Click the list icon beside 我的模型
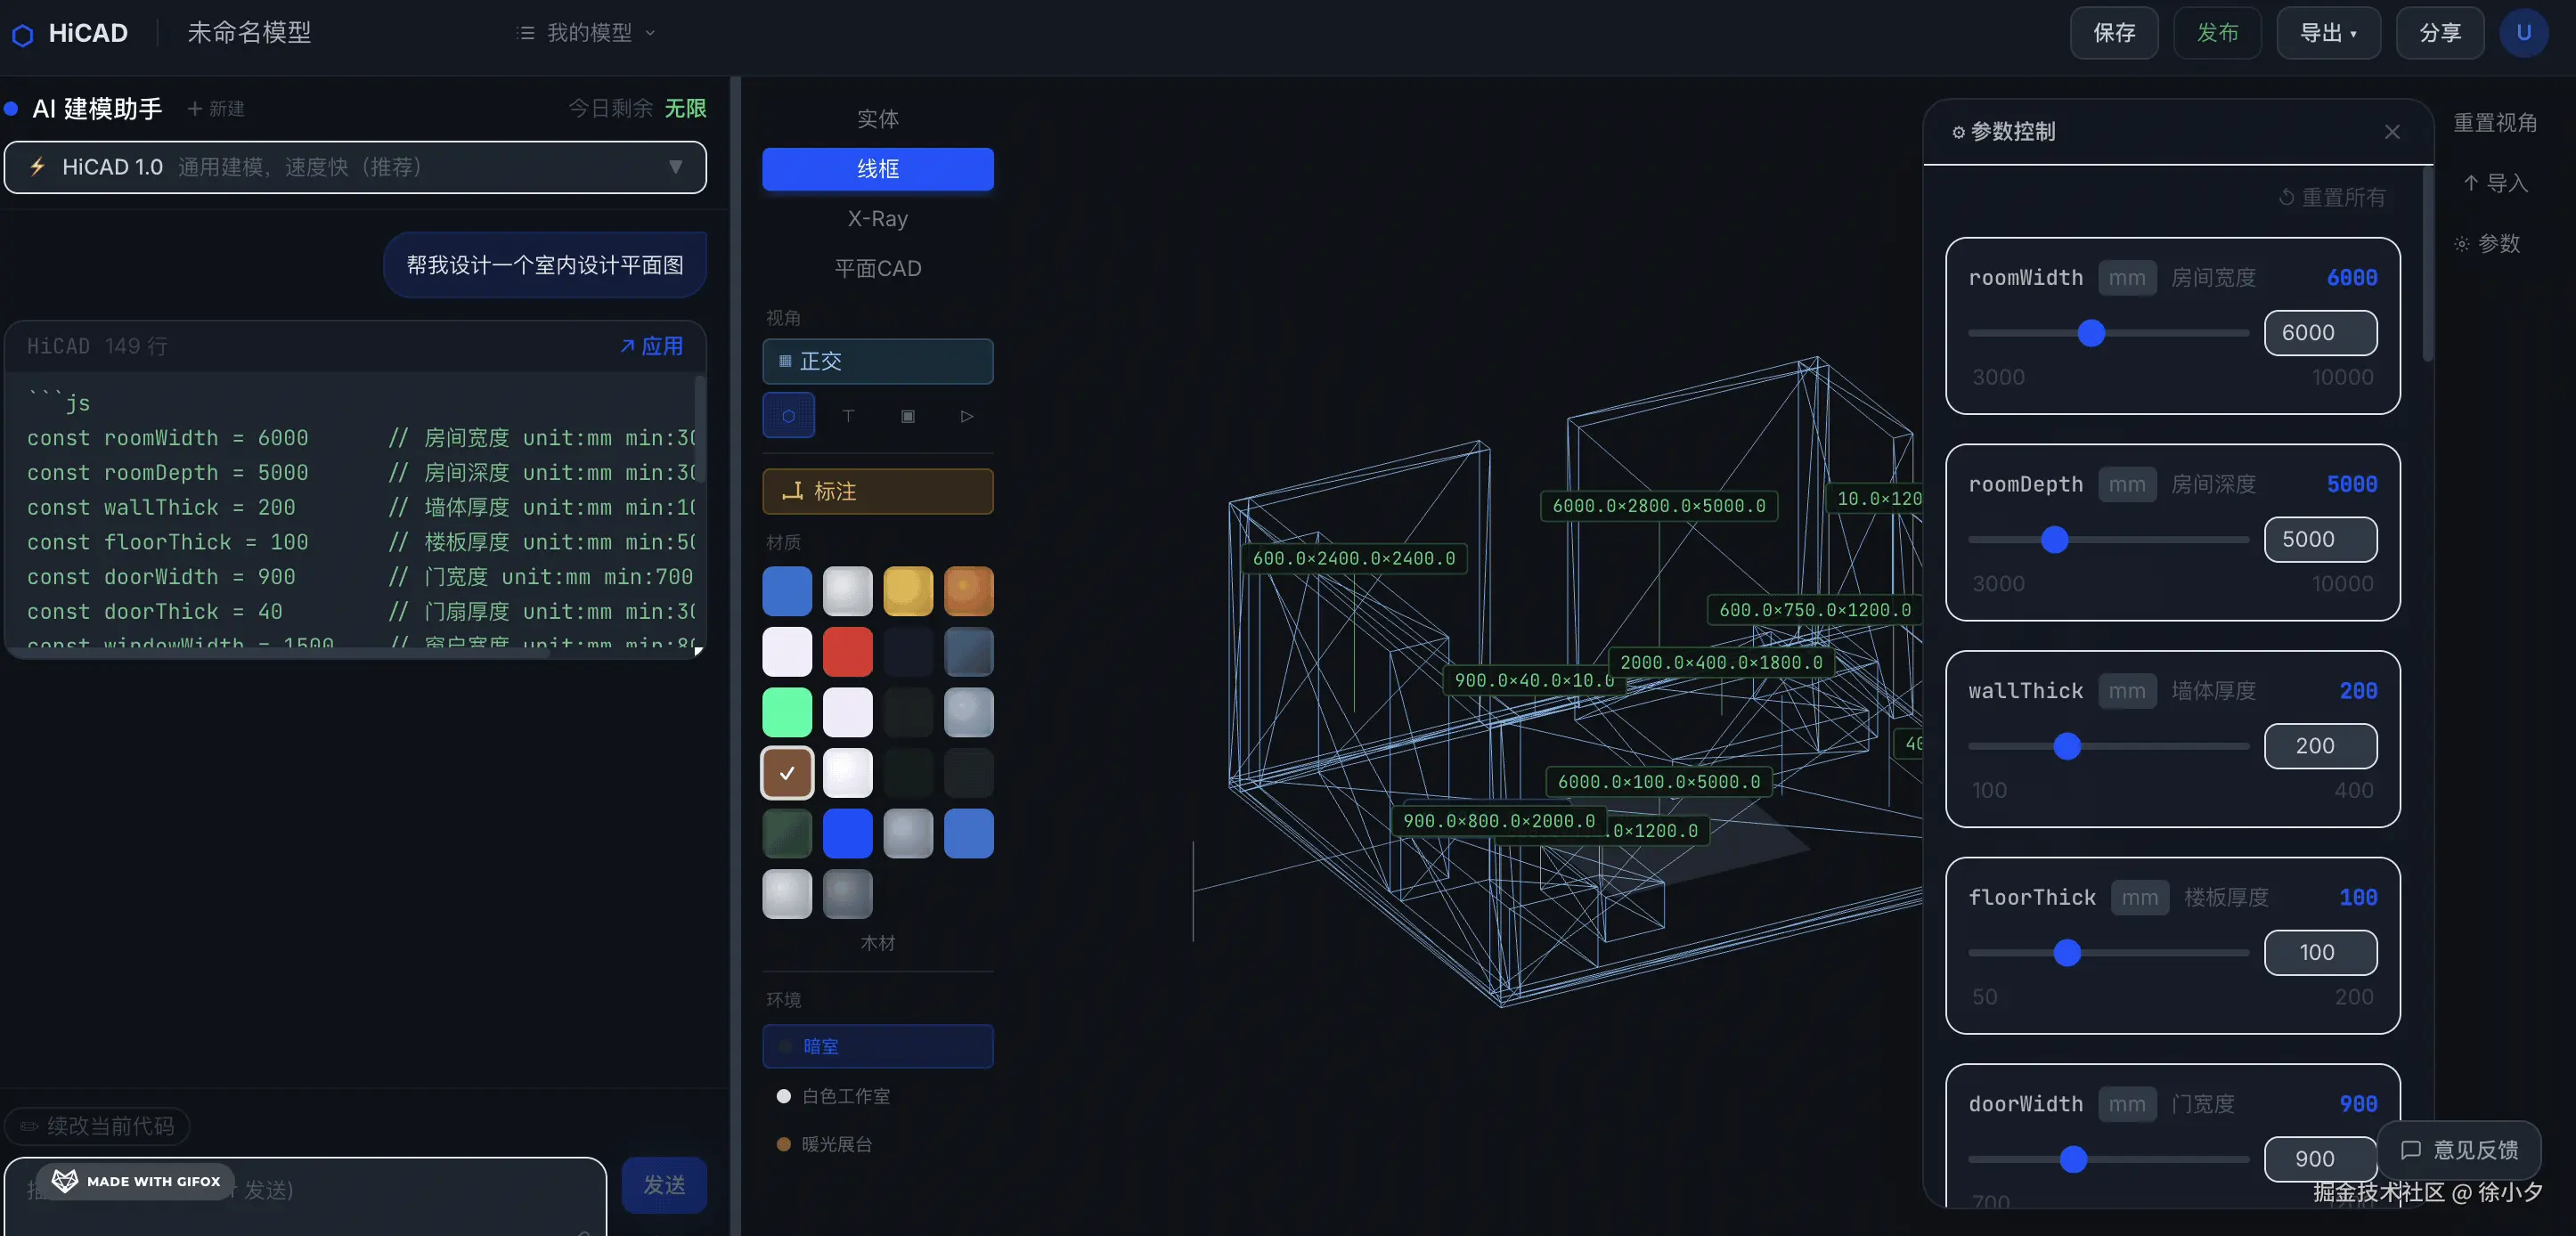Image resolution: width=2576 pixels, height=1236 pixels. pyautogui.click(x=525, y=33)
